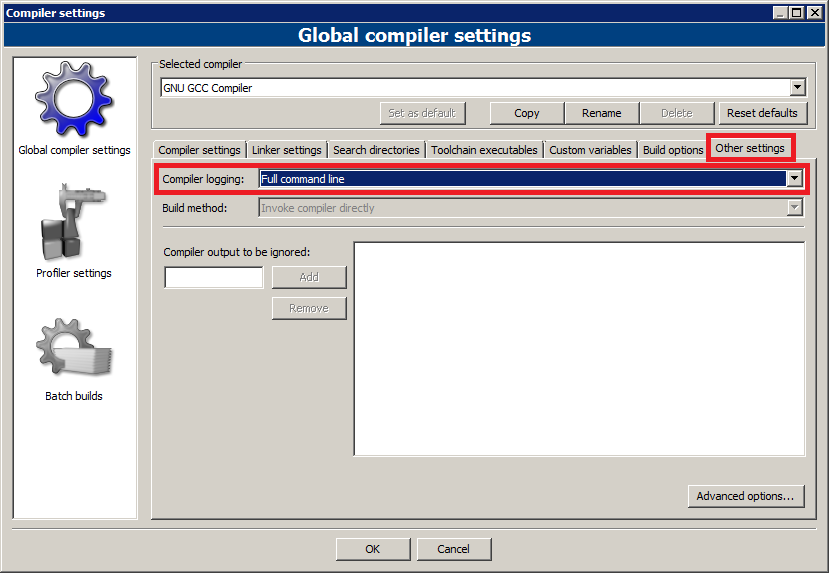Select the Profiler settings caliper icon
The height and width of the screenshot is (573, 829).
point(74,222)
